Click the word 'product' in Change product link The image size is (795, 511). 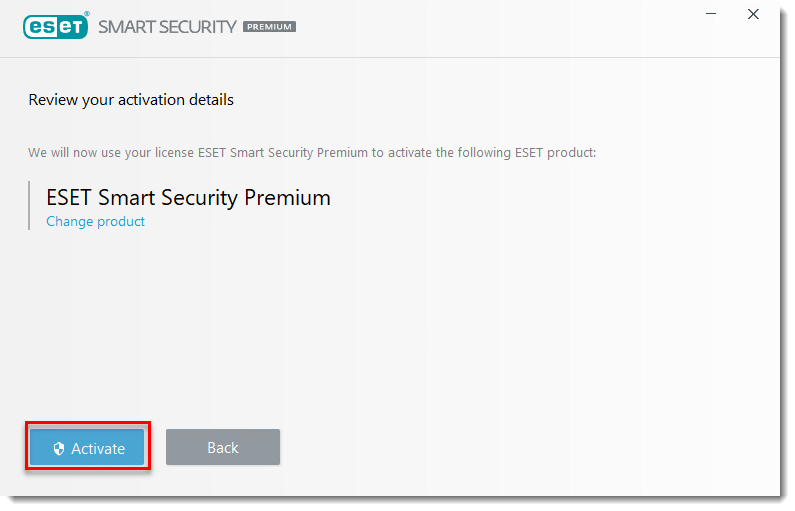click(x=120, y=222)
